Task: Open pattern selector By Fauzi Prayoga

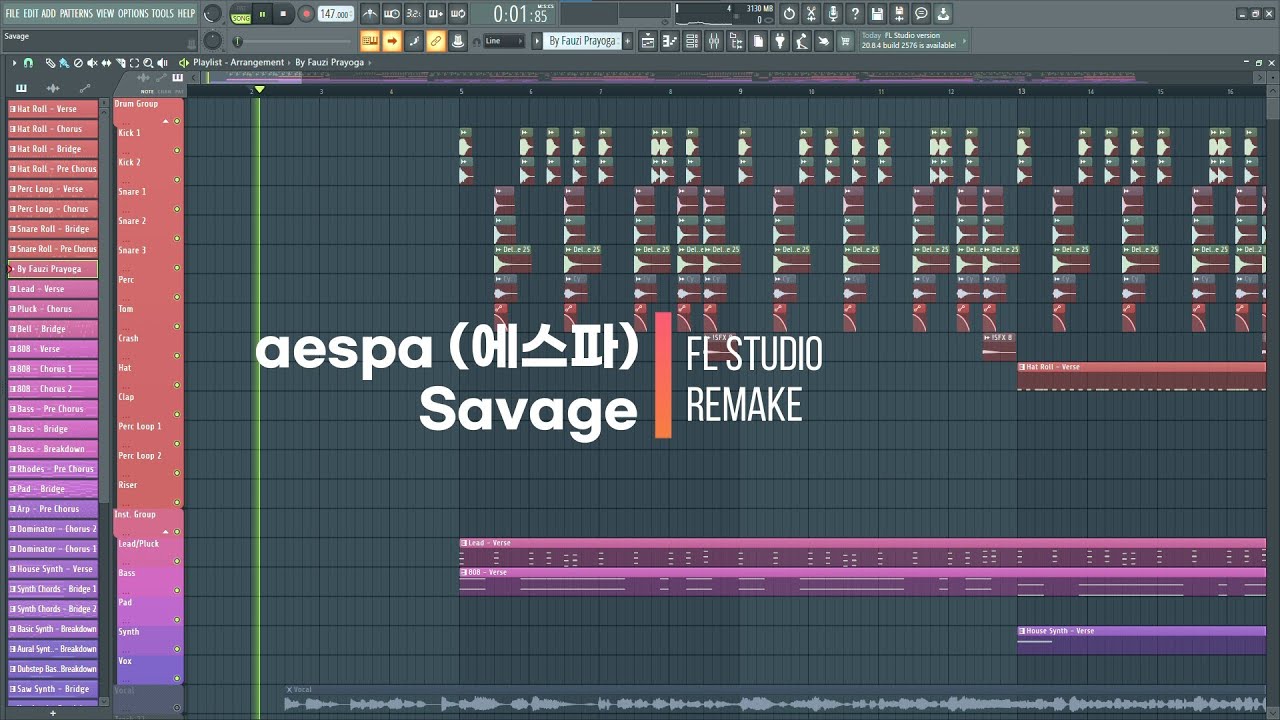Action: 584,41
